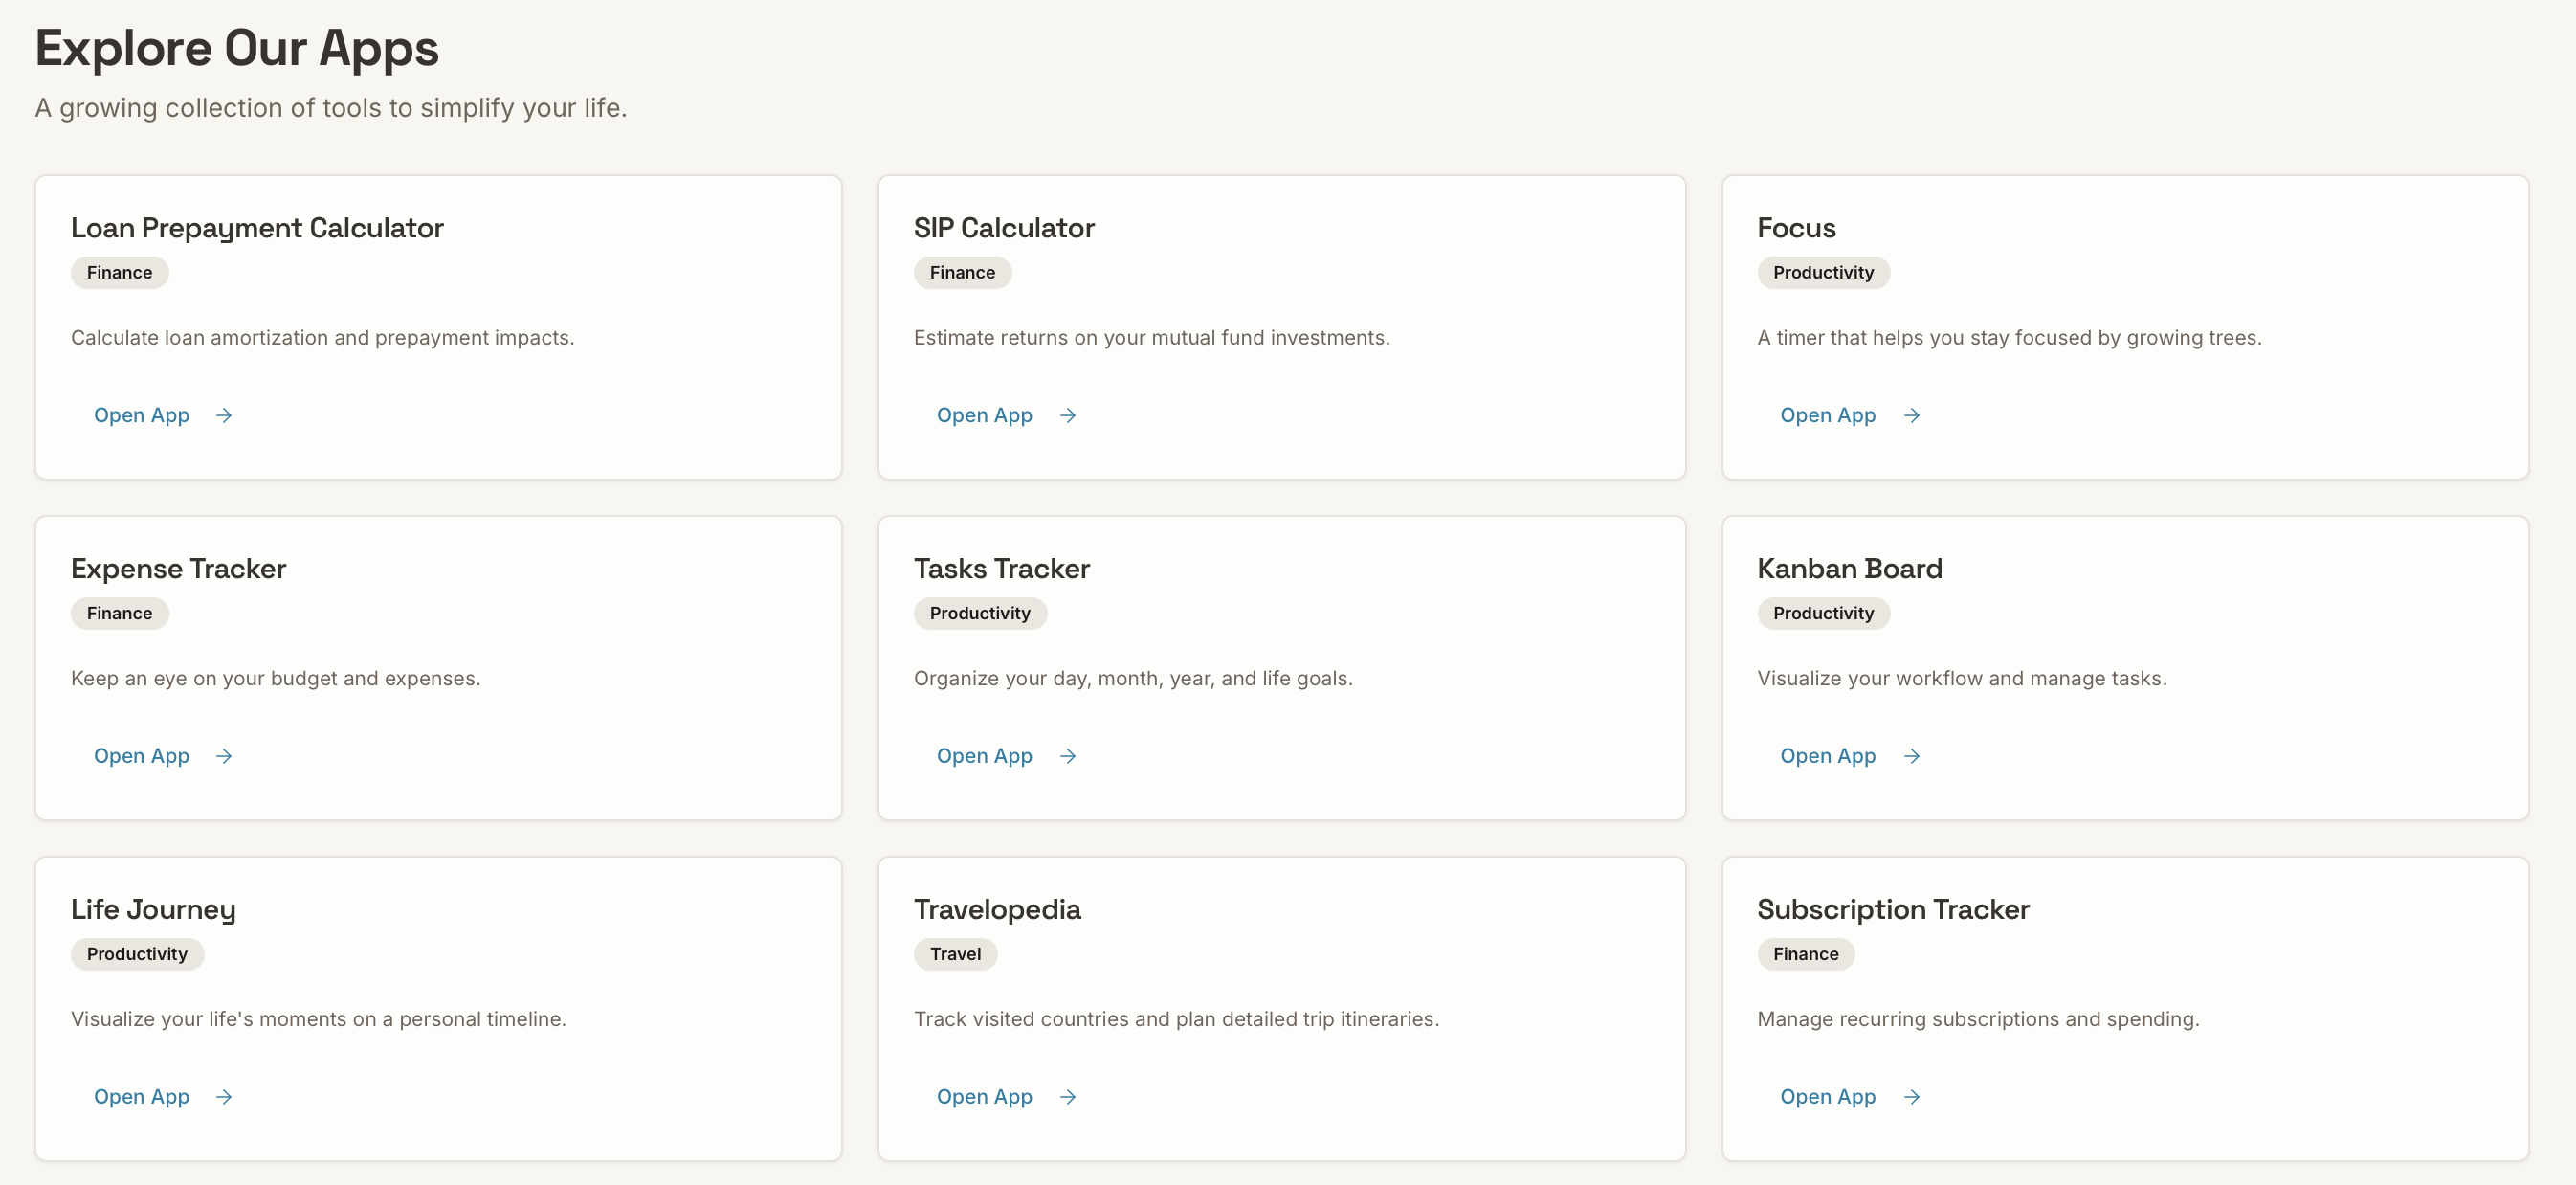Open App link for Tasks Tracker
This screenshot has height=1185, width=2576.
[x=1007, y=756]
